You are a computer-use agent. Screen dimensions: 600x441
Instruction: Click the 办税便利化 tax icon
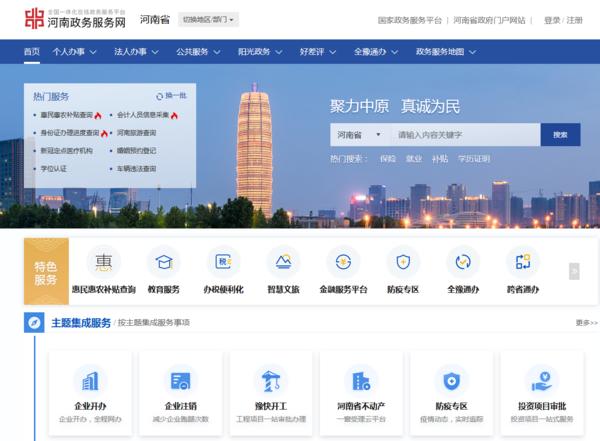point(223,262)
